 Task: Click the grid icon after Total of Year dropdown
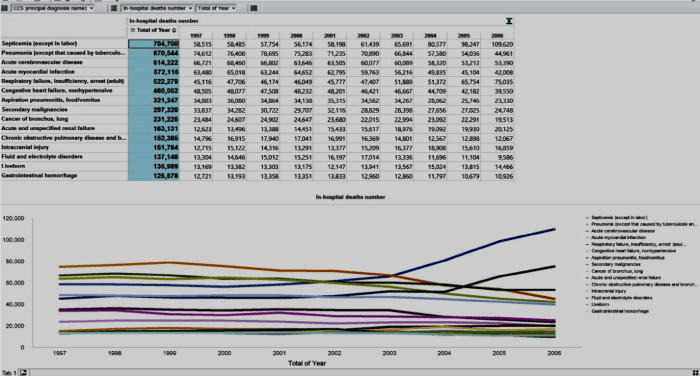[254, 8]
